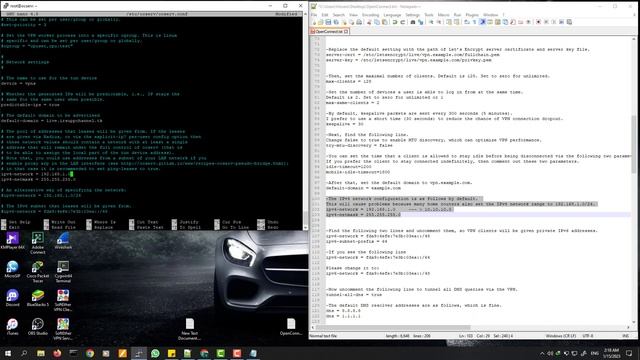Click the Notepad++ vertical scrollbar thumb
This screenshot has height=360, width=640.
pos(634,144)
